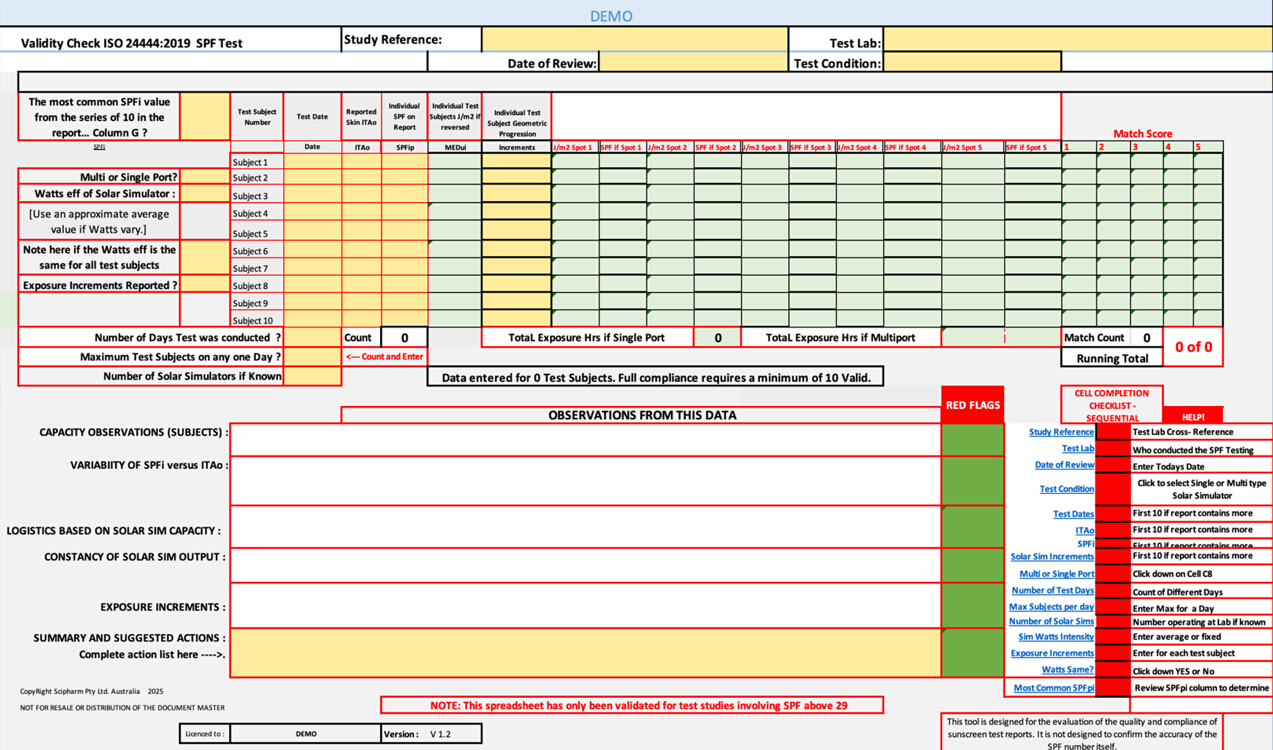Open the Multi or Single Port selection cell
The image size is (1273, 750).
point(205,176)
